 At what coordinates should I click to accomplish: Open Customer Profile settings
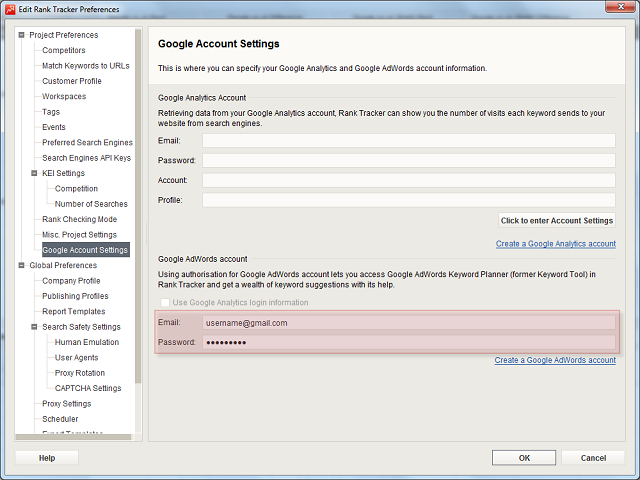click(72, 81)
